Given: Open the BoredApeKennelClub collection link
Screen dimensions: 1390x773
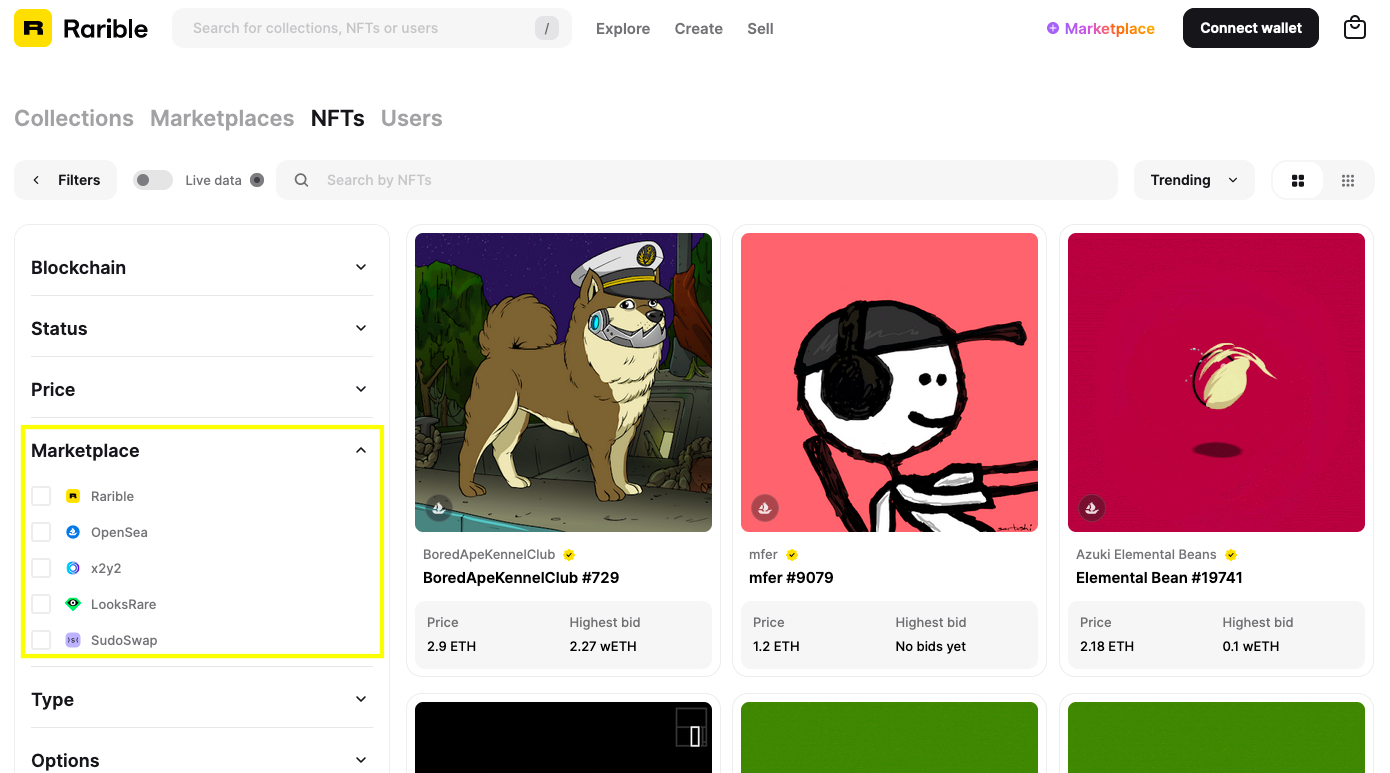Looking at the screenshot, I should point(489,554).
